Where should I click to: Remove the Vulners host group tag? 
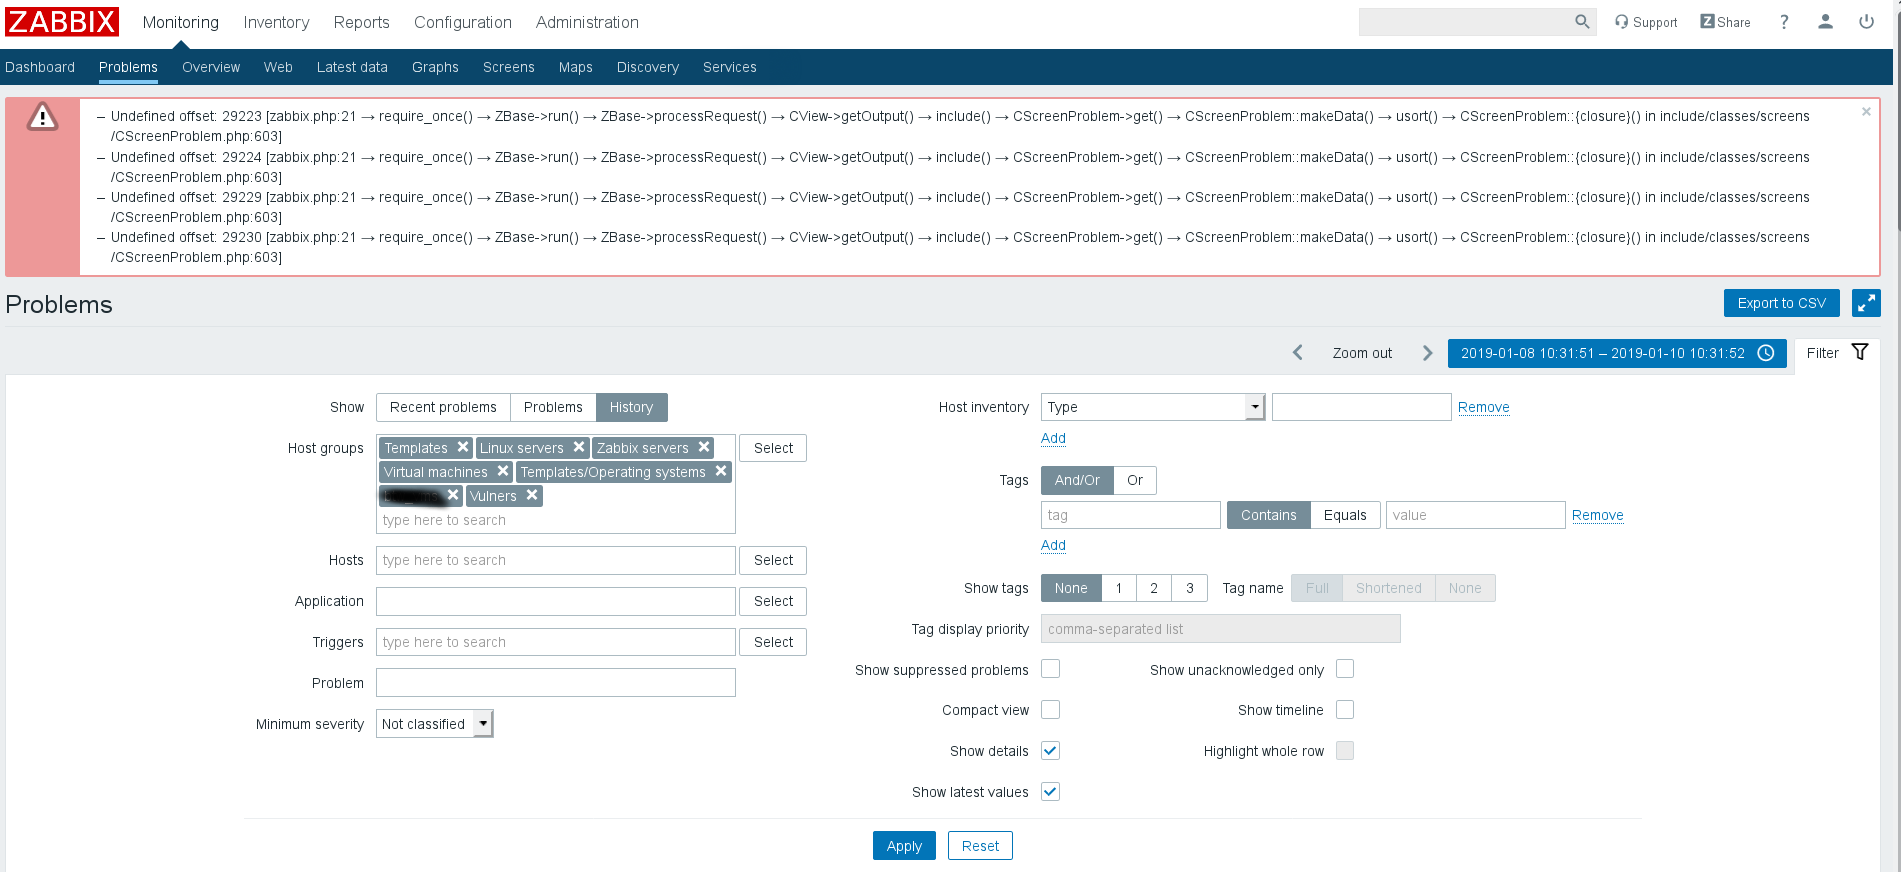click(532, 495)
